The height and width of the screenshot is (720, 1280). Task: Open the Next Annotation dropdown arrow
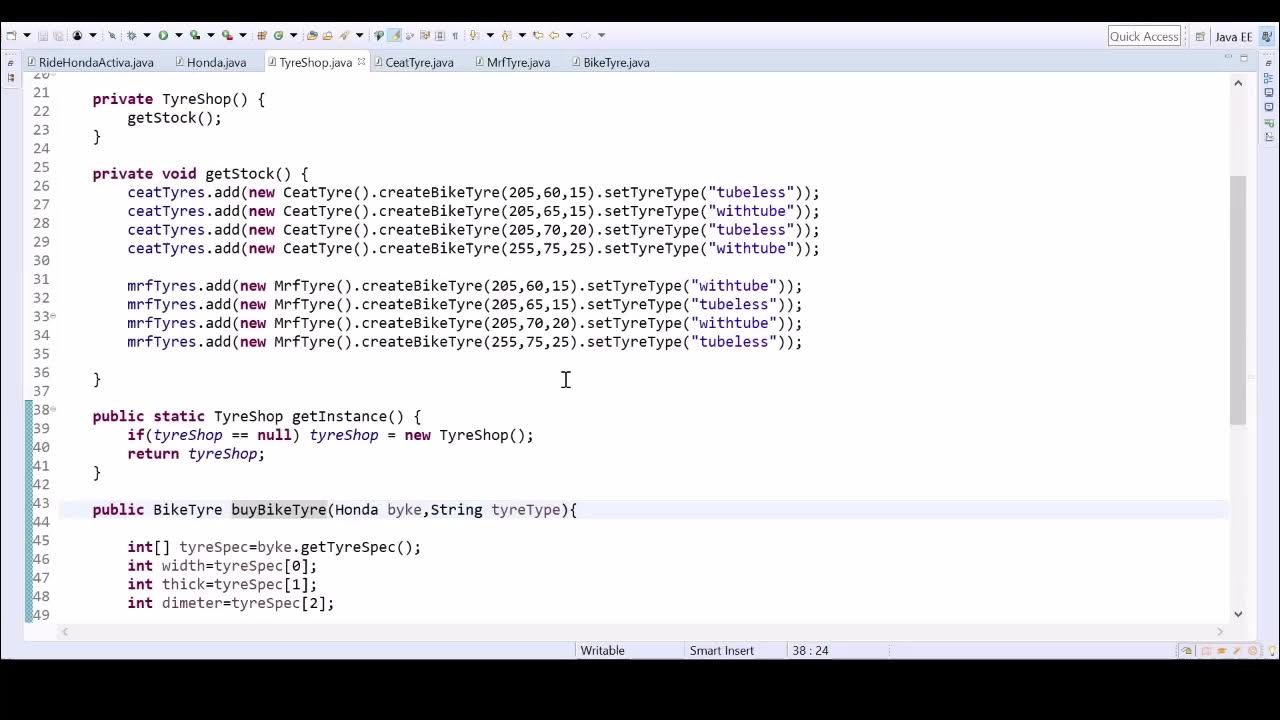490,35
